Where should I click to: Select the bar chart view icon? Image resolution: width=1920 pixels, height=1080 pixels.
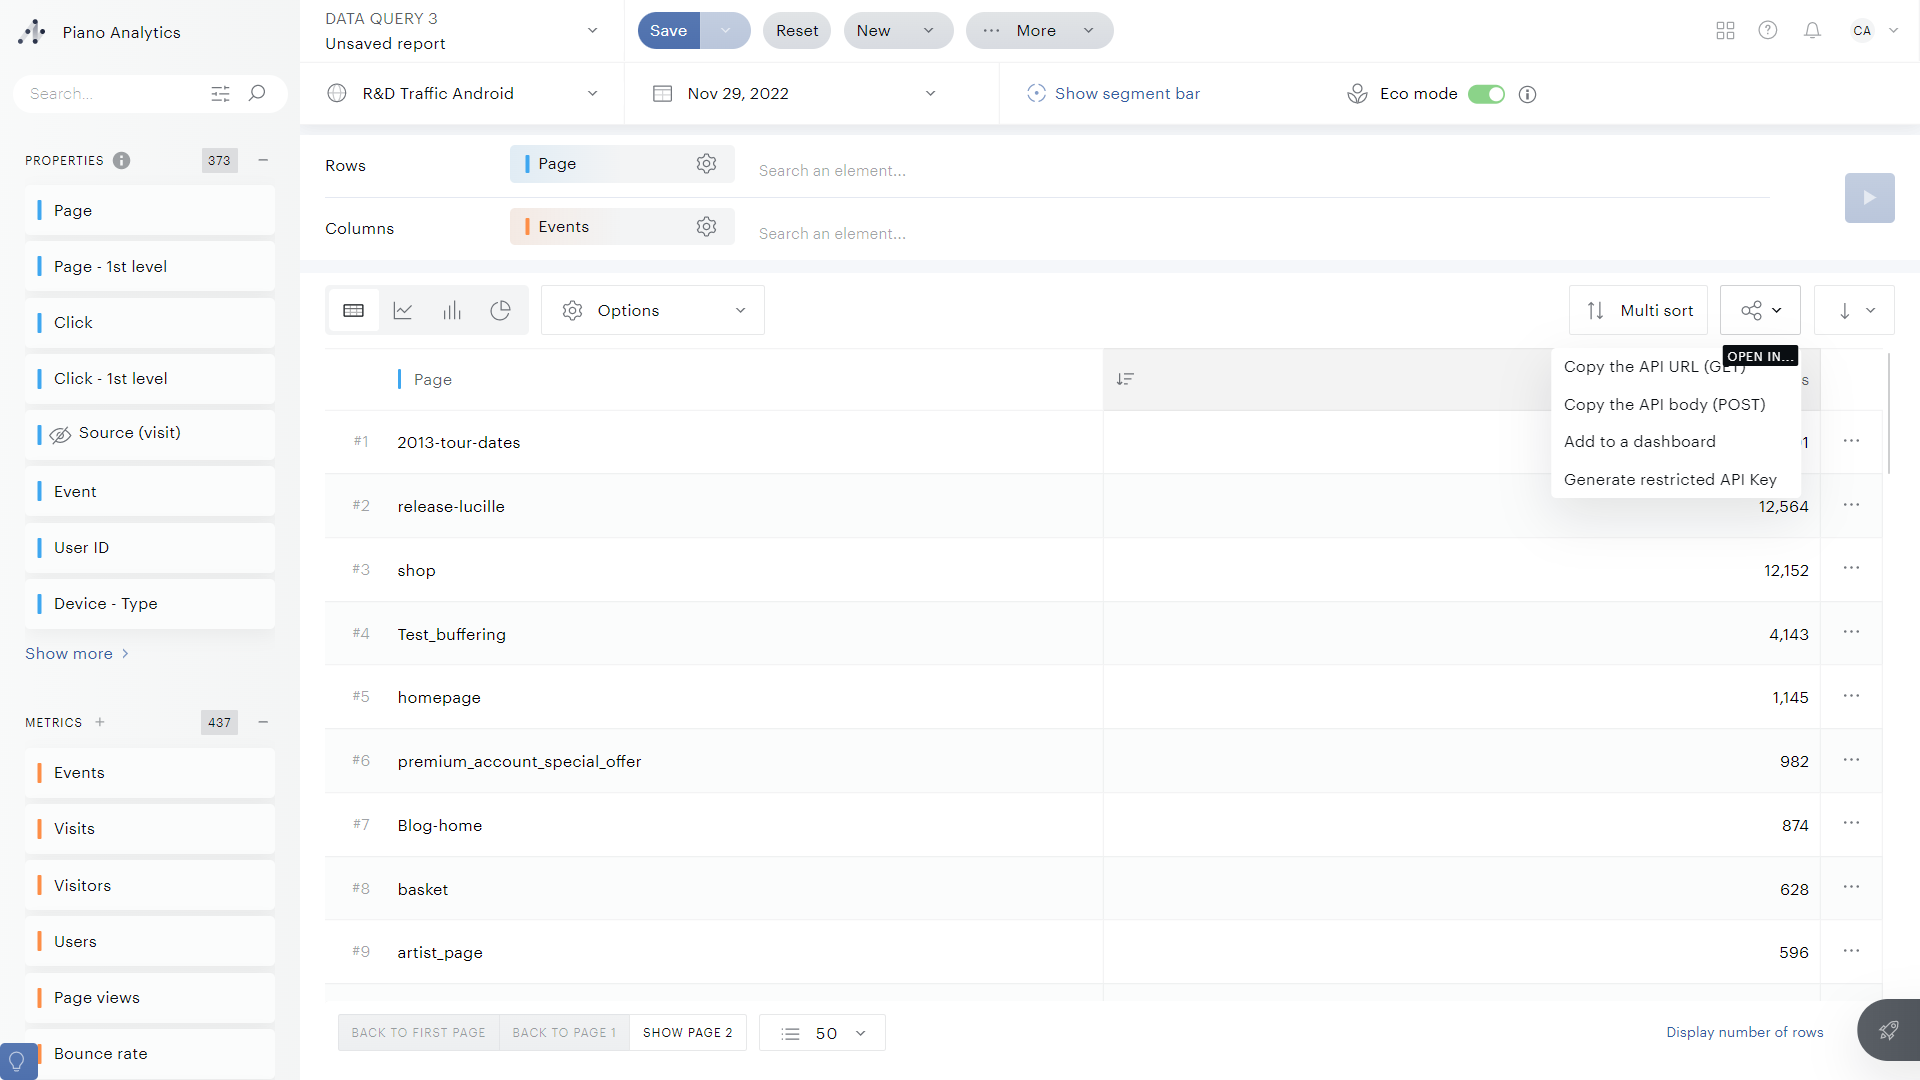coord(452,310)
